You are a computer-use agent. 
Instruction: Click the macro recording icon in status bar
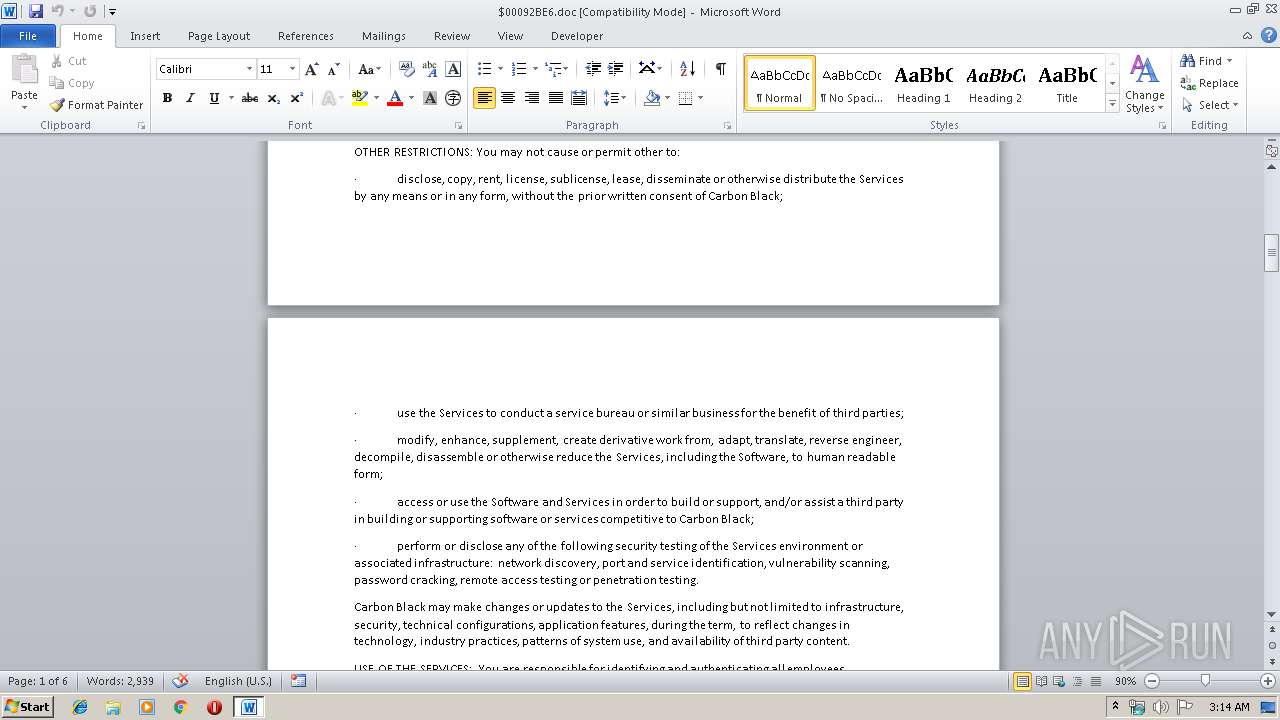click(298, 681)
